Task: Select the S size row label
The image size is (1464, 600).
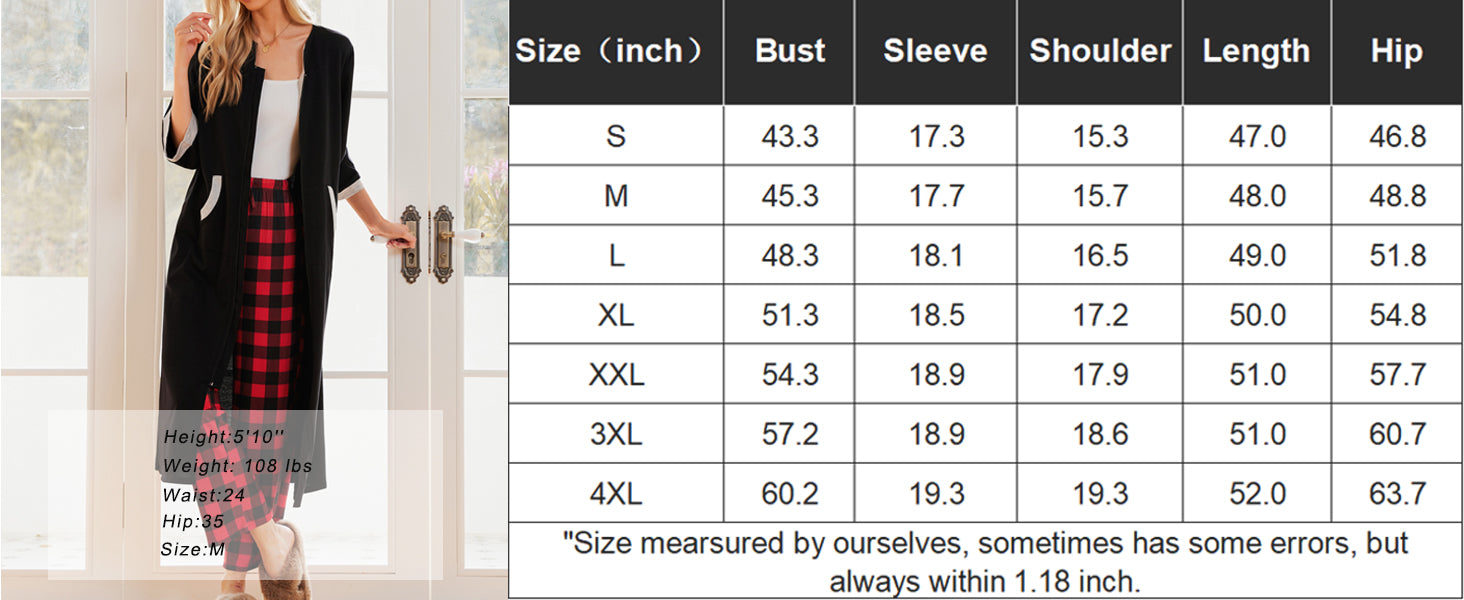Action: coord(616,136)
